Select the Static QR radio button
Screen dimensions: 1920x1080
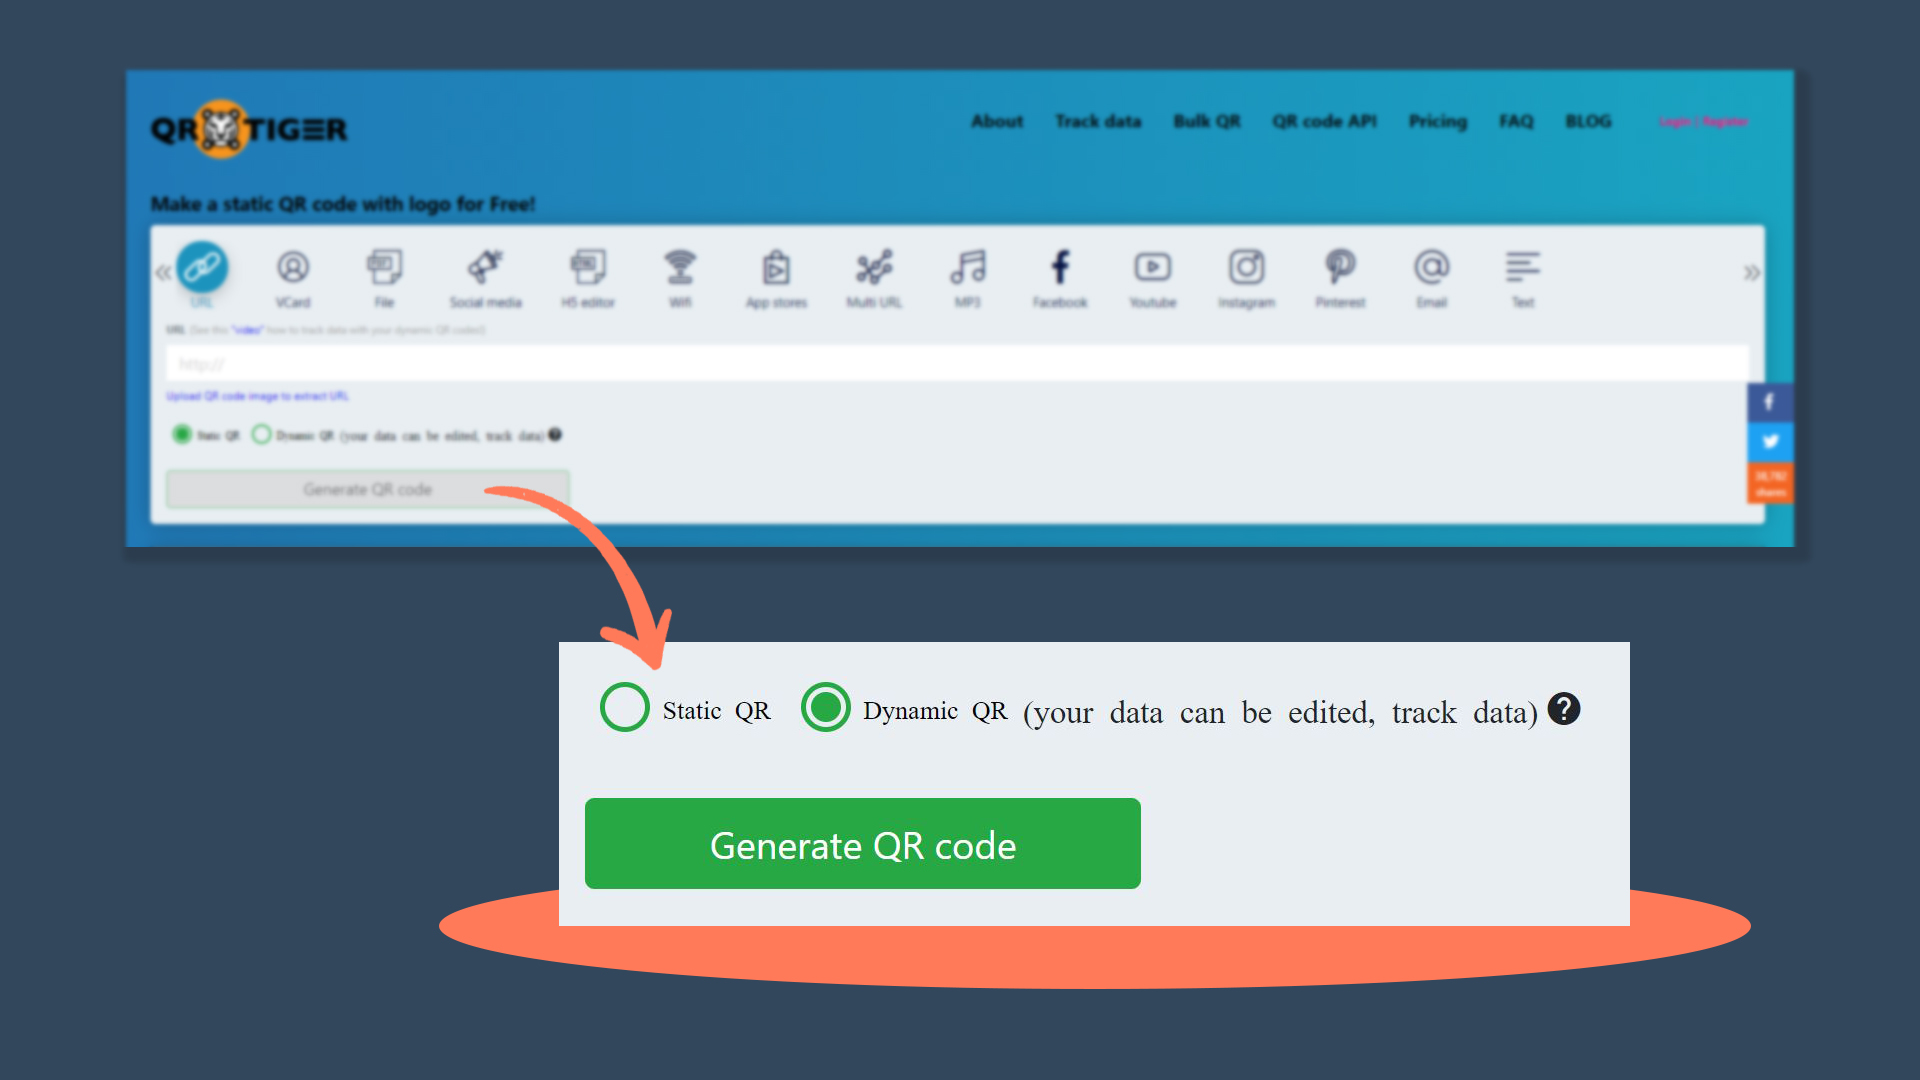click(181, 435)
